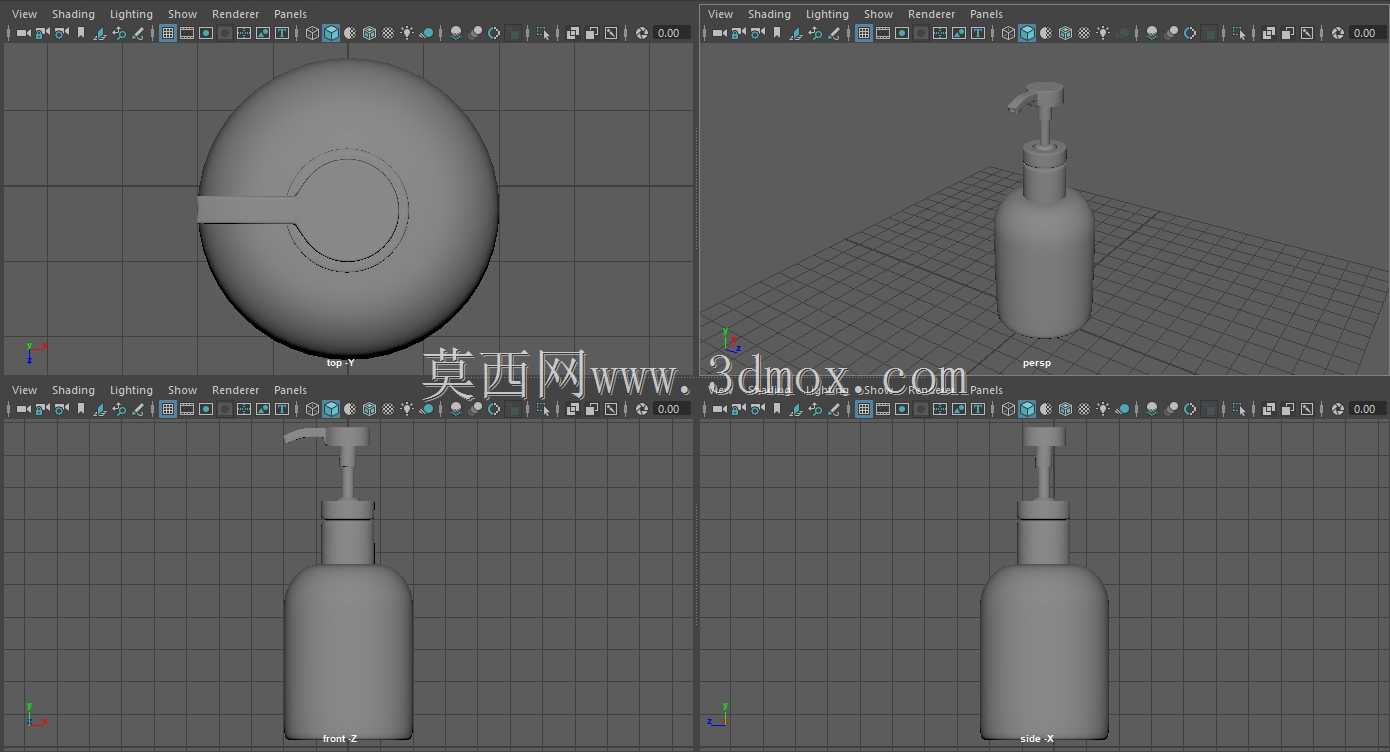Screen dimensions: 1390x752
Task: Toggle Screen Space Ambient Occlusion in top panel
Action: [x=456, y=33]
